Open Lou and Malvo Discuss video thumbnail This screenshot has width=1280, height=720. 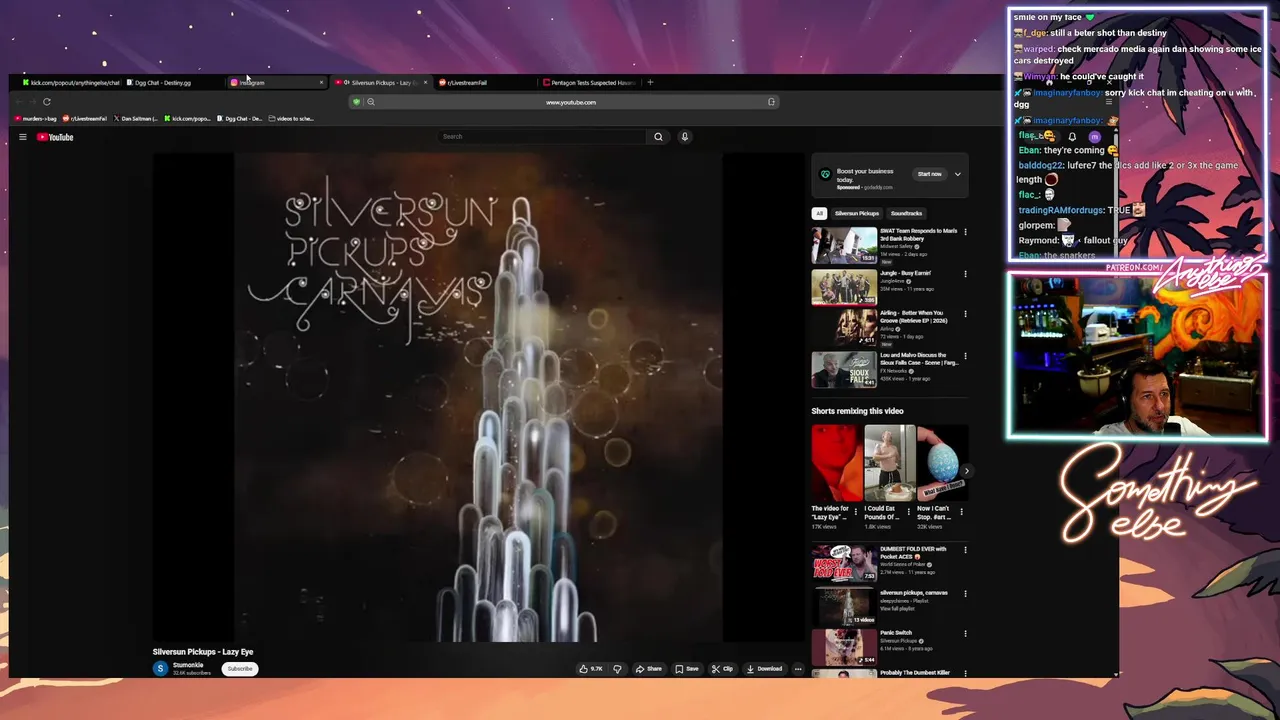click(x=844, y=369)
